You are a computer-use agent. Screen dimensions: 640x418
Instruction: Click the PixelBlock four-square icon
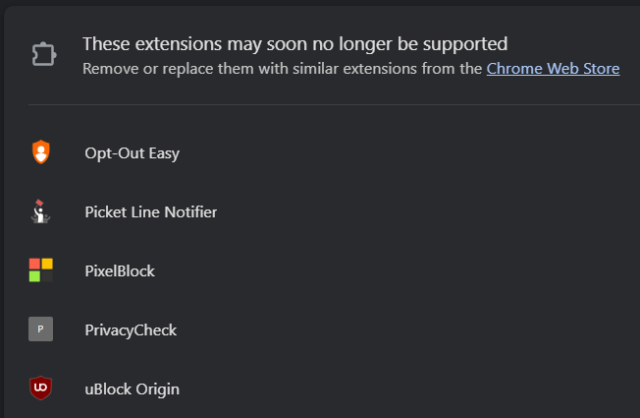tap(41, 270)
